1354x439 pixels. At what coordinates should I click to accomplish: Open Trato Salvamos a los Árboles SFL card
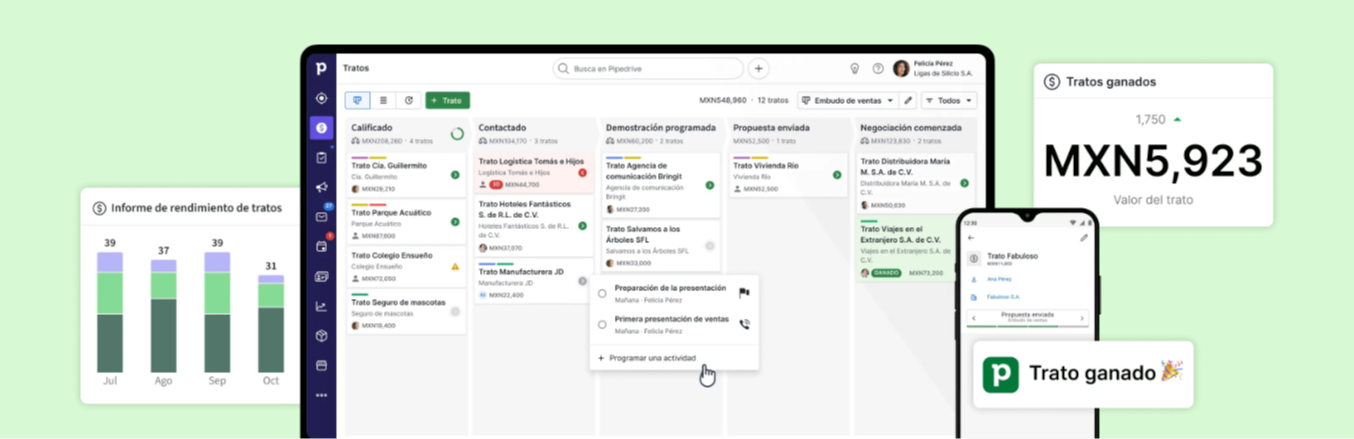pyautogui.click(x=661, y=245)
